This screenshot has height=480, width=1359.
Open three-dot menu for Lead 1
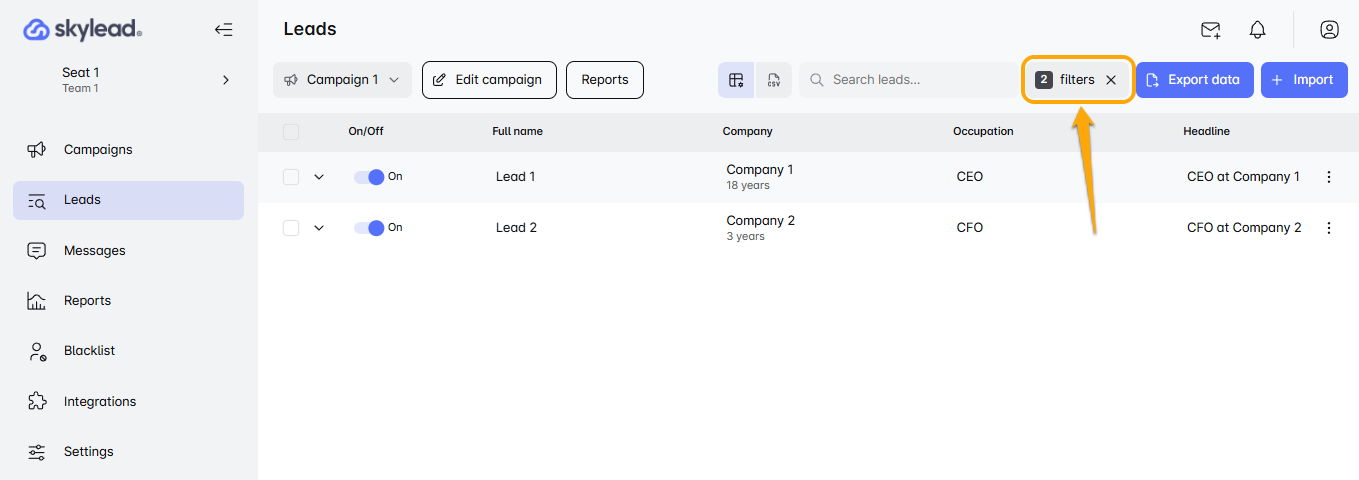click(1329, 177)
